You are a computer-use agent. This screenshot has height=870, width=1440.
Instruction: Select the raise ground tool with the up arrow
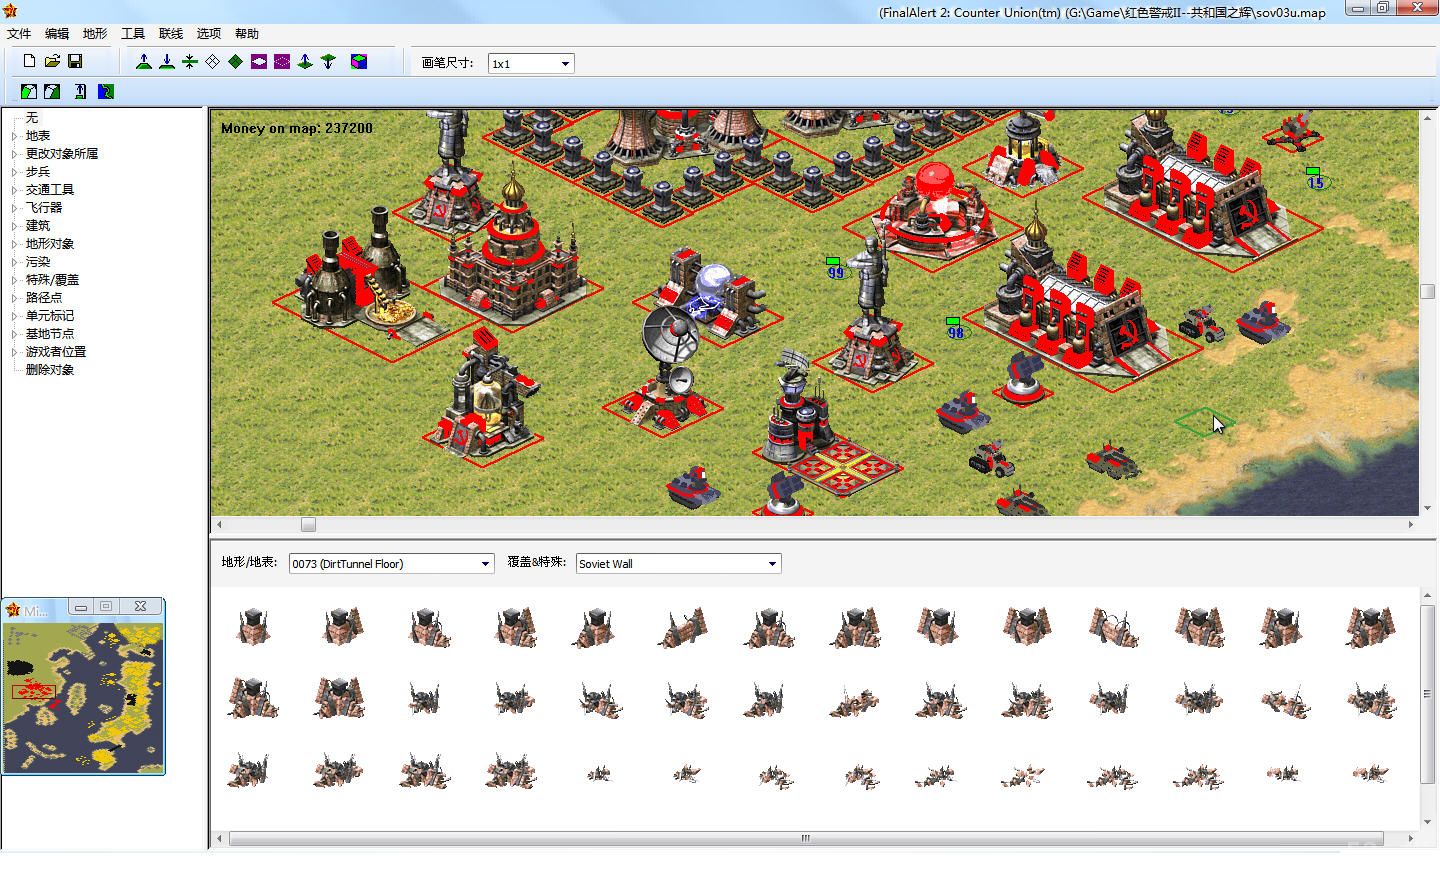(x=144, y=62)
